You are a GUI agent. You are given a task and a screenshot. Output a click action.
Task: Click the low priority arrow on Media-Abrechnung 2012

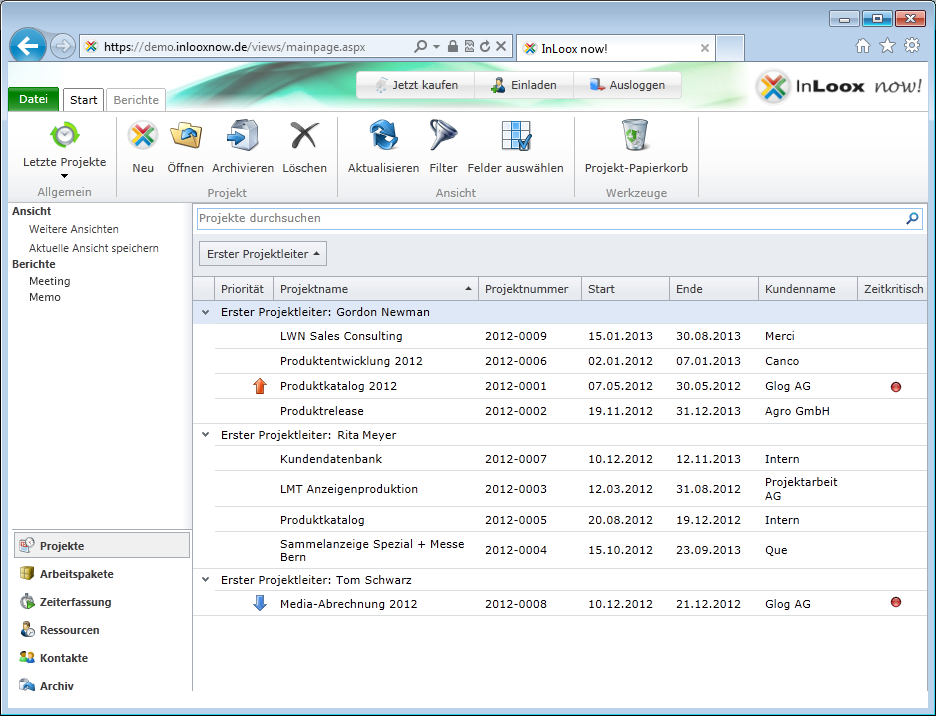(260, 603)
